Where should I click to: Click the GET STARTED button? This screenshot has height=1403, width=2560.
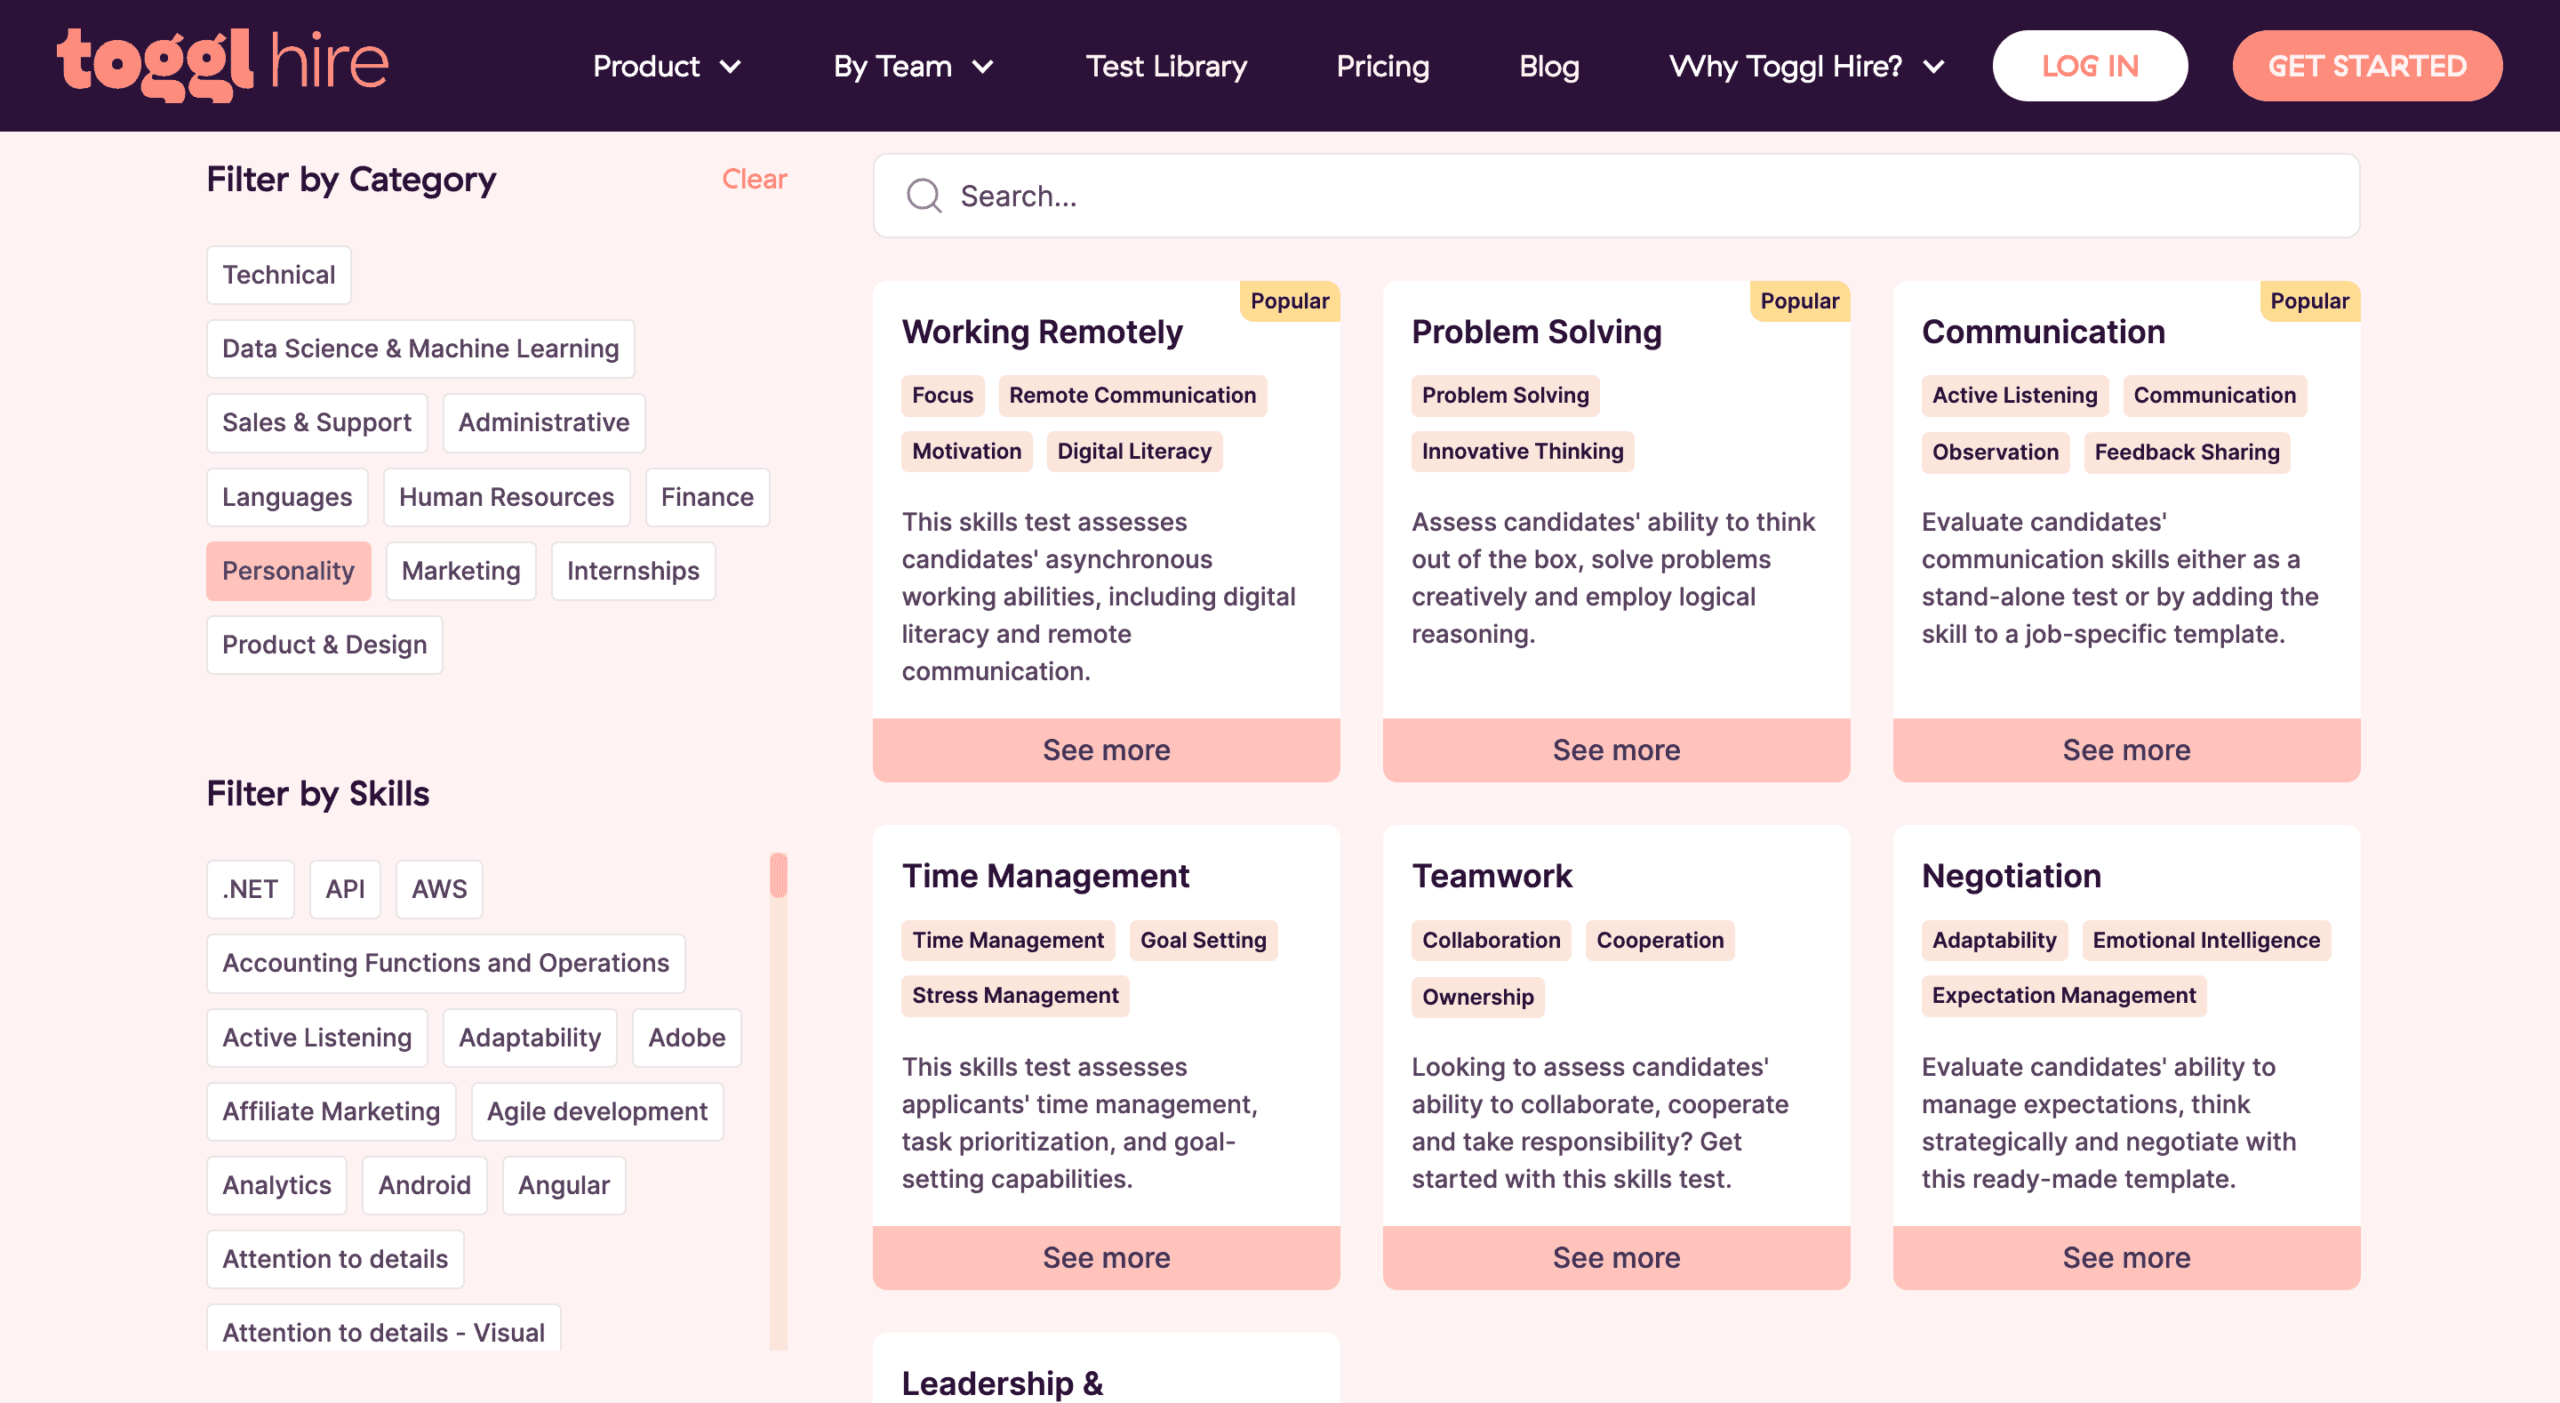tap(2367, 66)
